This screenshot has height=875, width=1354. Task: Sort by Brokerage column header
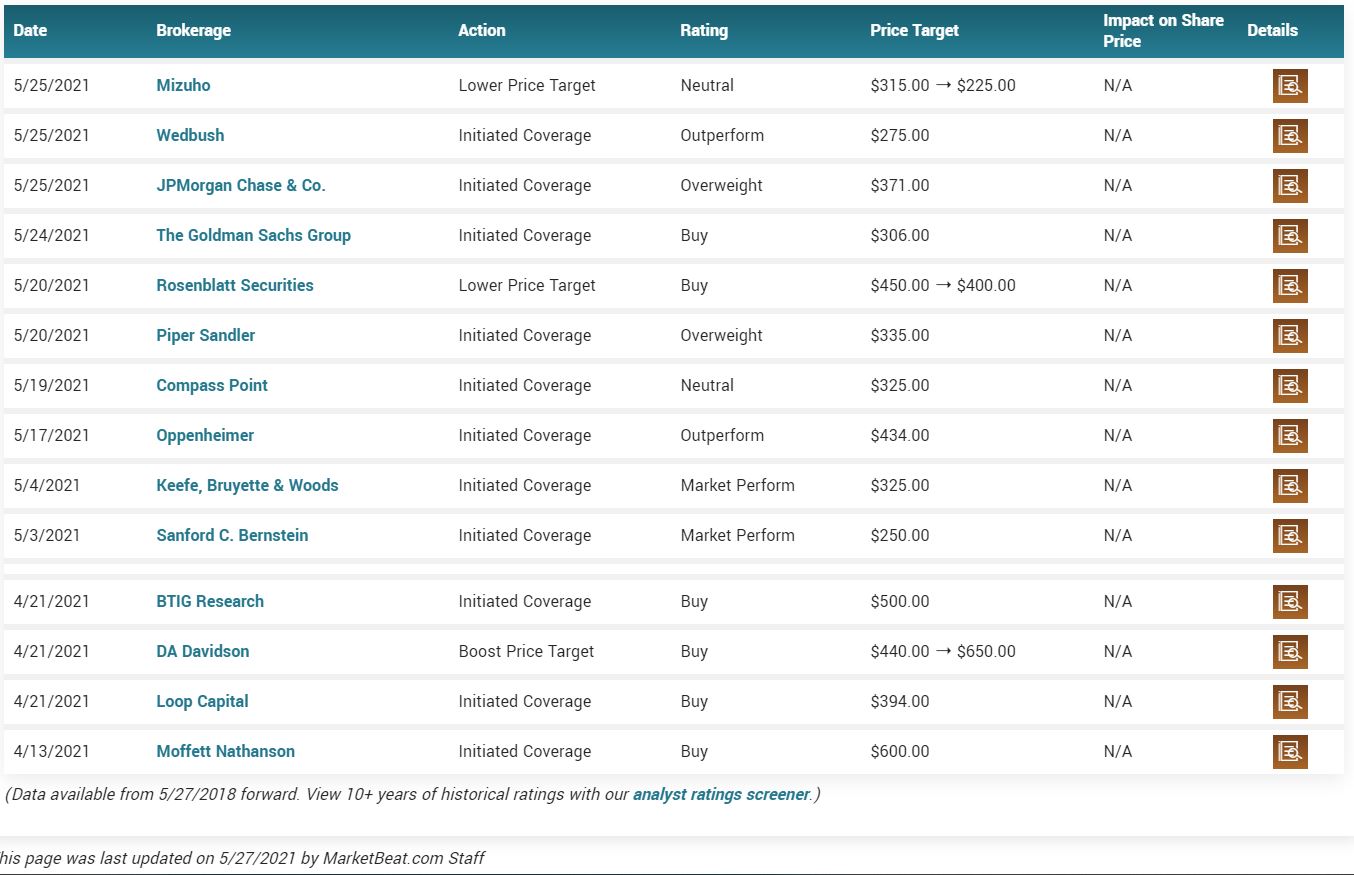[x=193, y=30]
